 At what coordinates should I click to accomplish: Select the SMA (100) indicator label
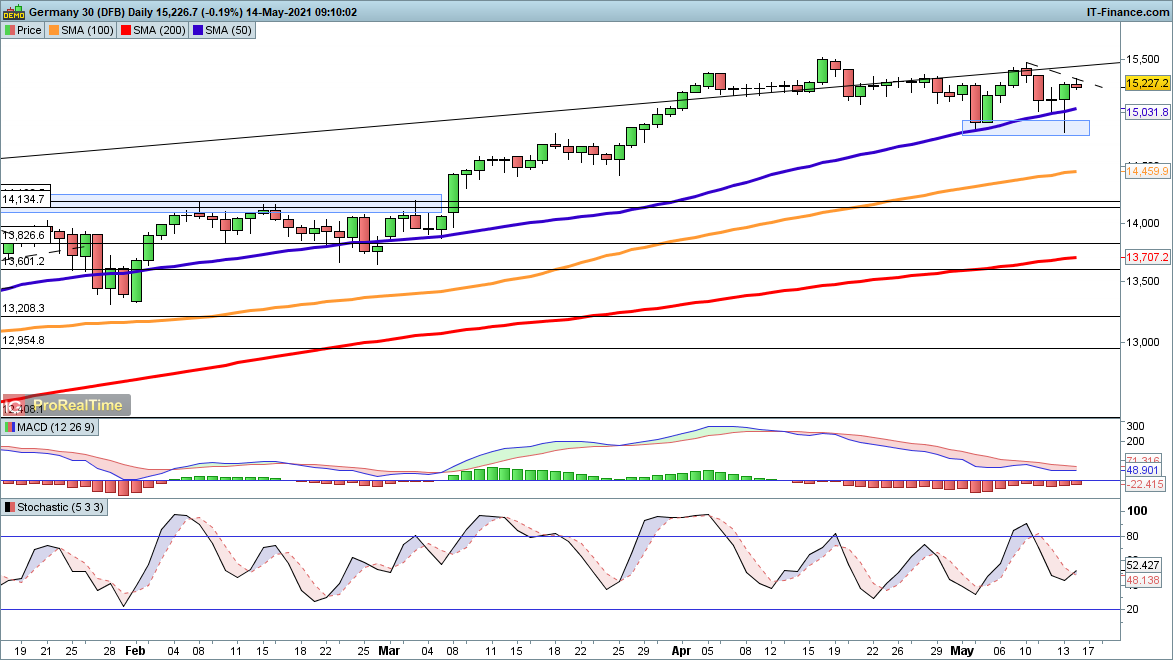tap(88, 30)
